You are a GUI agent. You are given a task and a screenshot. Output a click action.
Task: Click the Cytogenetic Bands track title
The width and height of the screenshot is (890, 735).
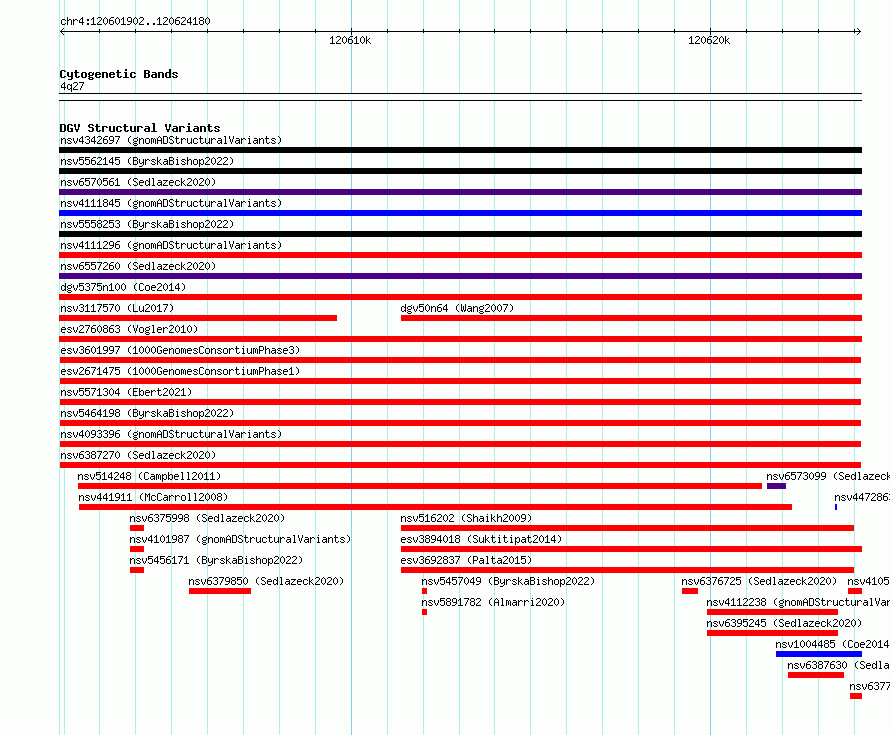point(119,74)
